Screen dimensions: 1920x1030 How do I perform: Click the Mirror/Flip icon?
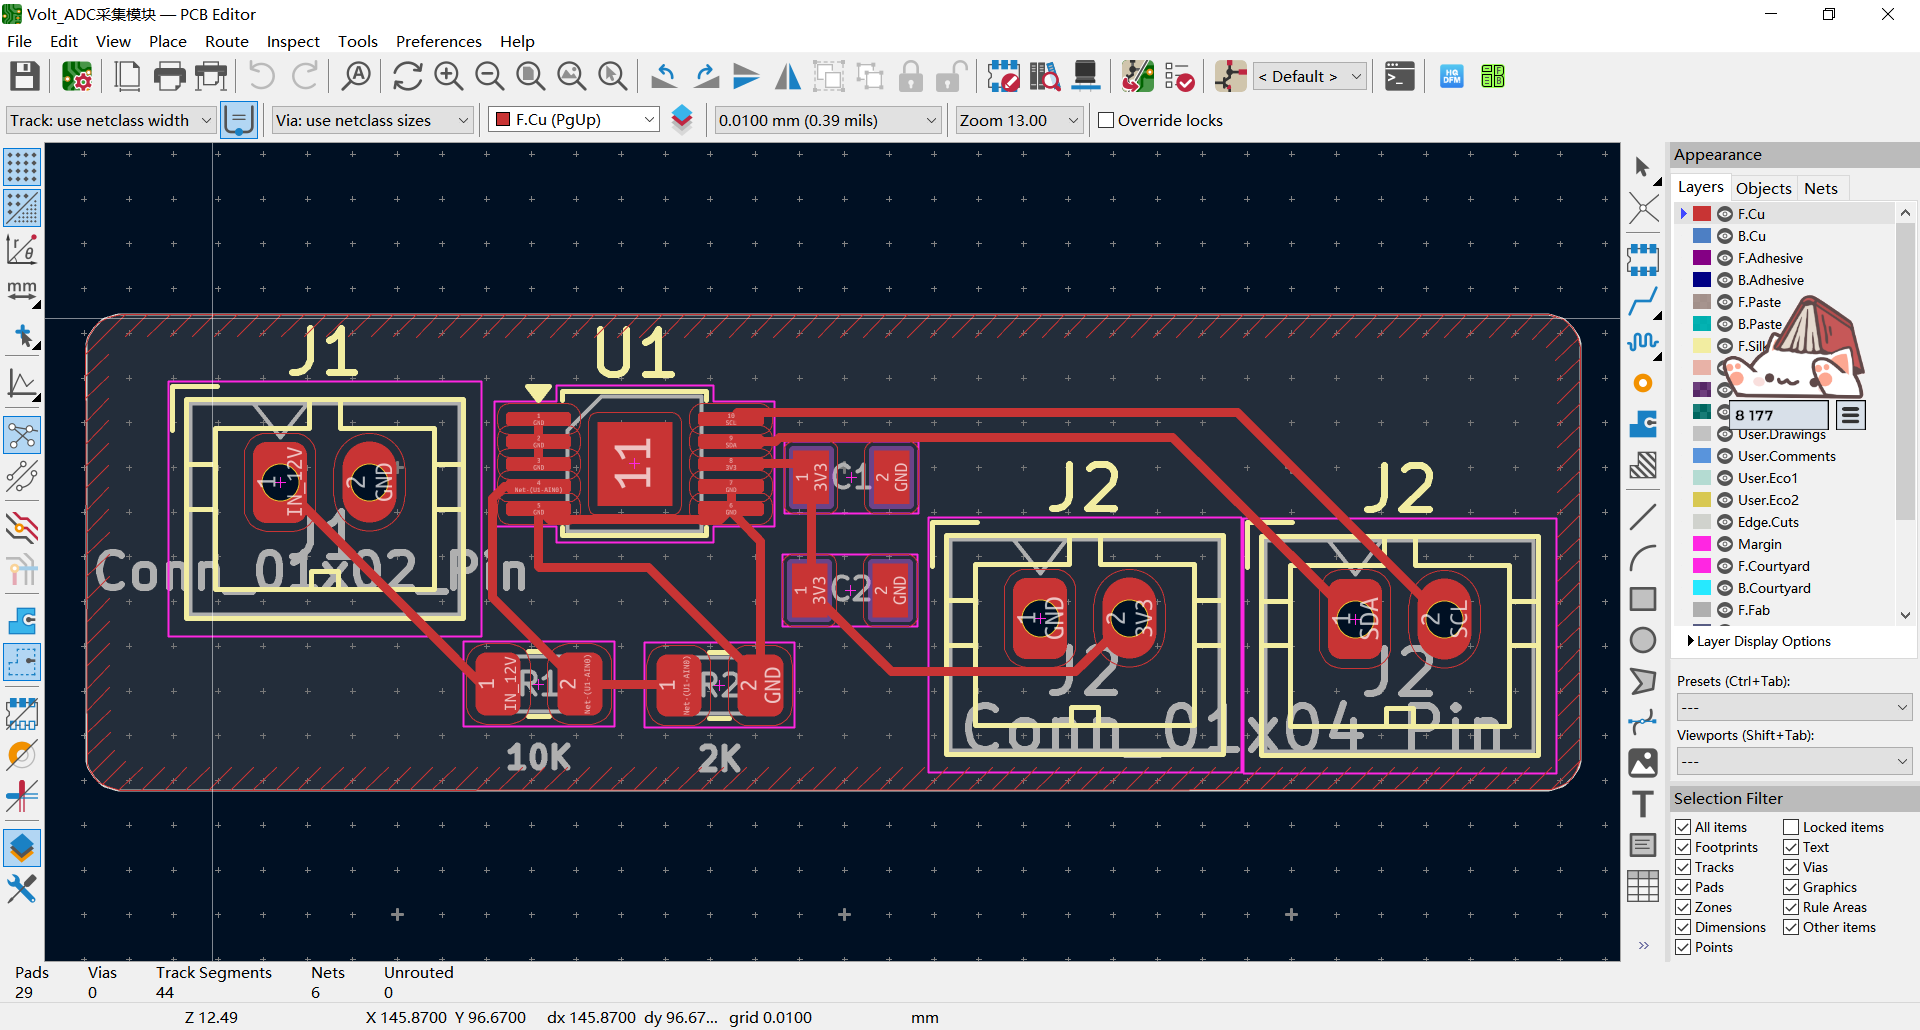788,76
